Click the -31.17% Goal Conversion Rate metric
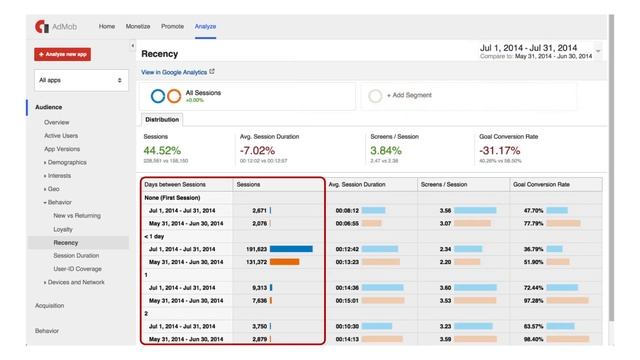 [x=500, y=151]
